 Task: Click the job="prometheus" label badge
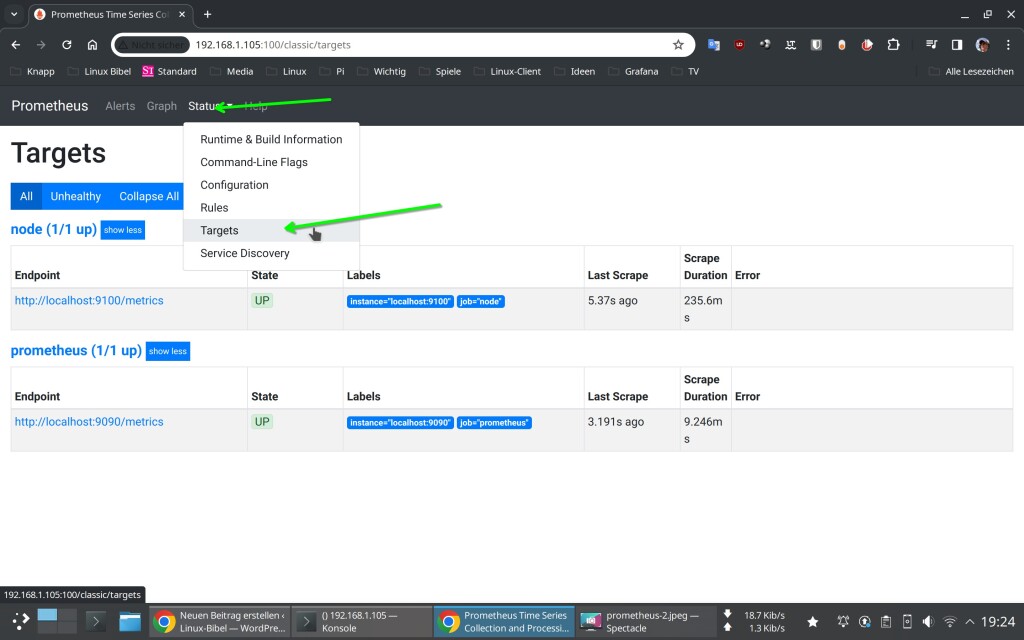pos(494,423)
